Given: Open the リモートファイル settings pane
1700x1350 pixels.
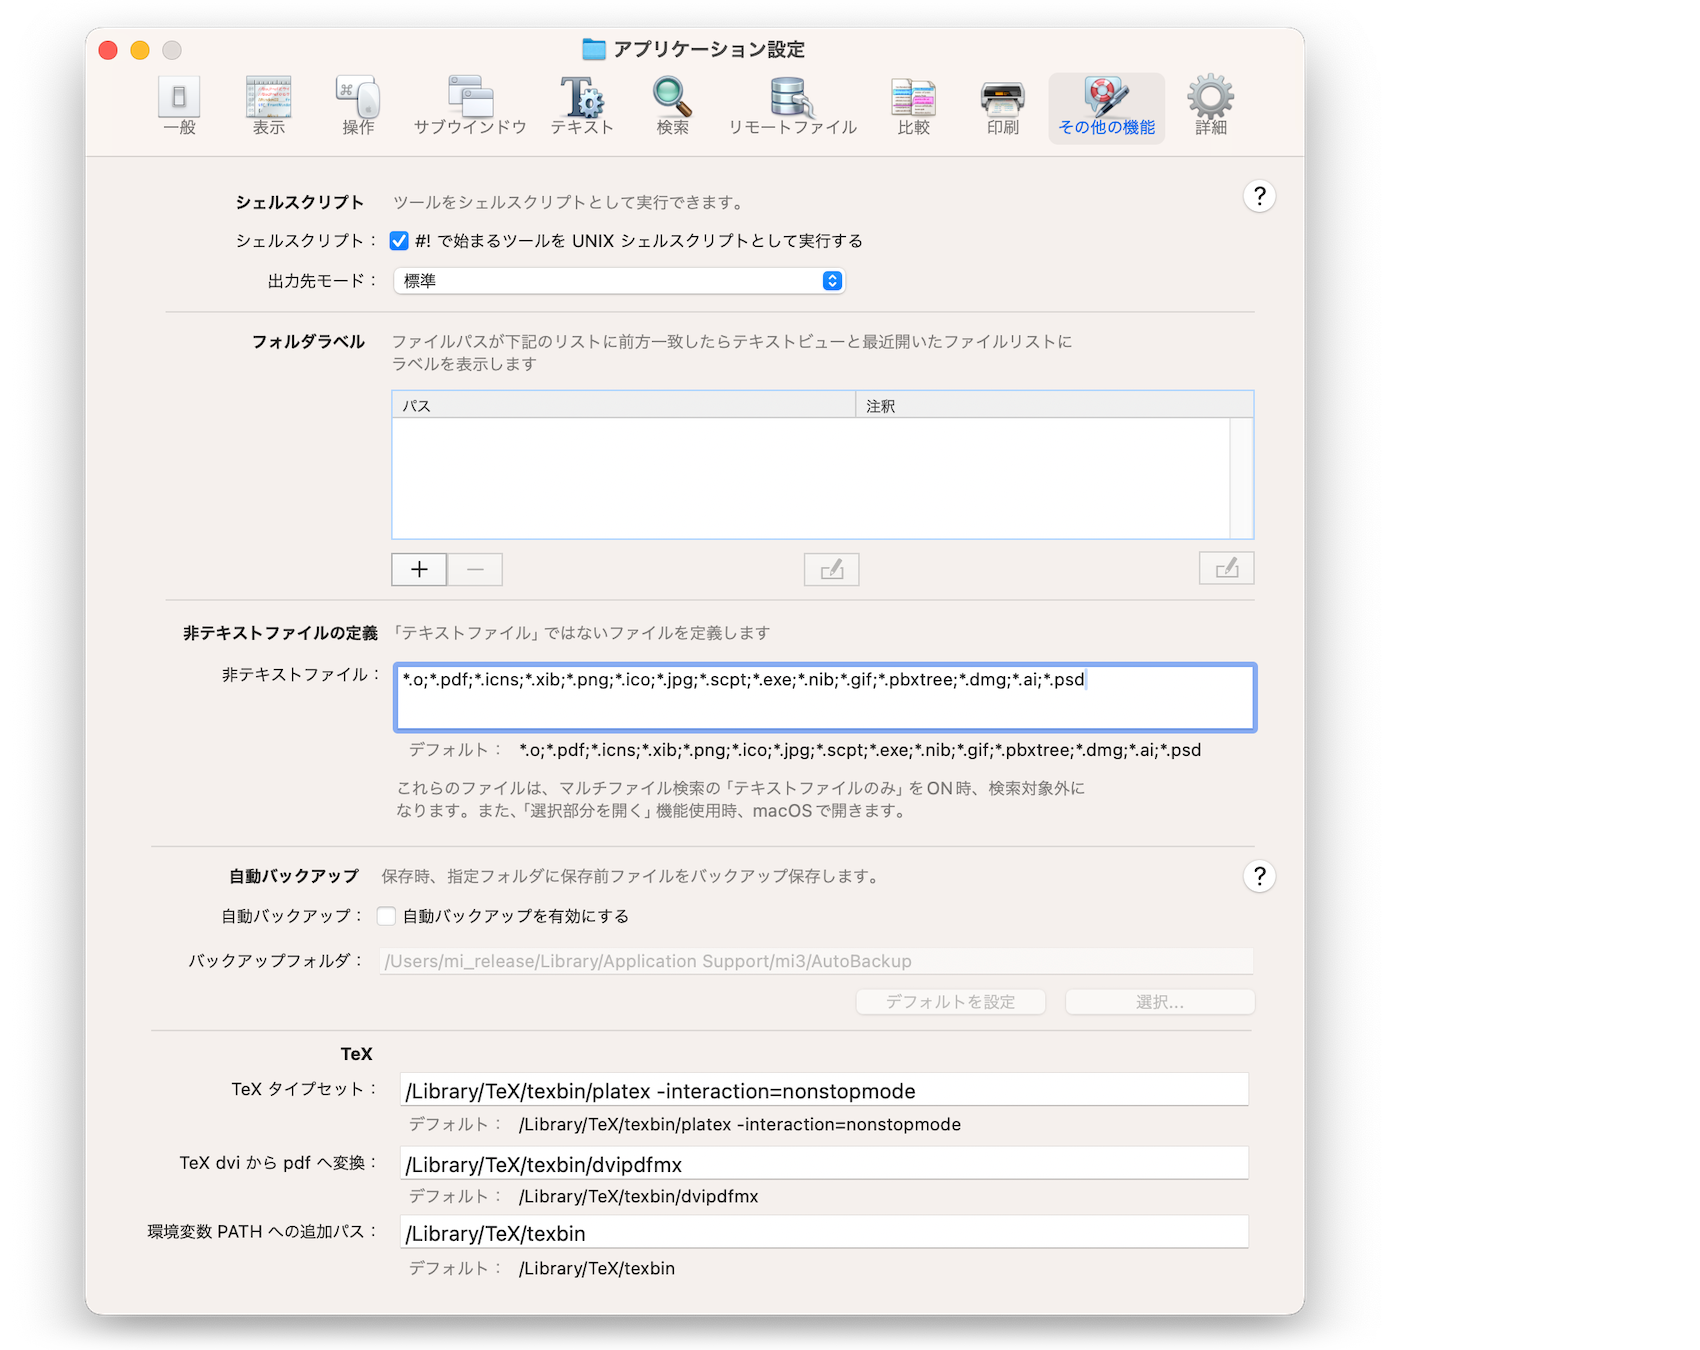Looking at the screenshot, I should (792, 106).
